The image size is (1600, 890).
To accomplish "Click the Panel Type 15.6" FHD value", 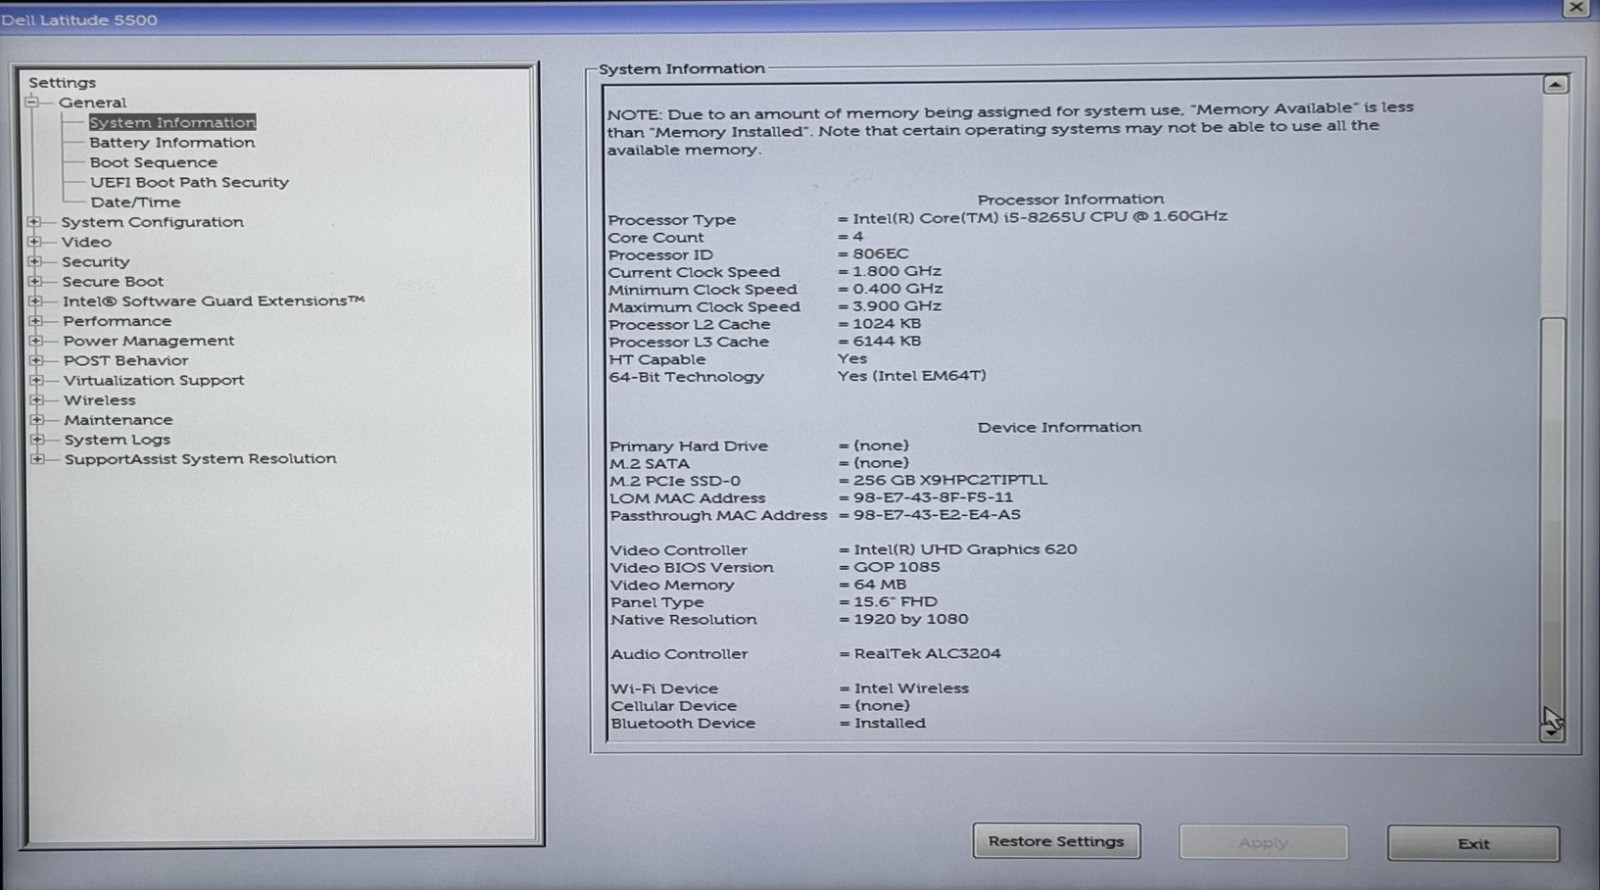I will pyautogui.click(x=896, y=602).
